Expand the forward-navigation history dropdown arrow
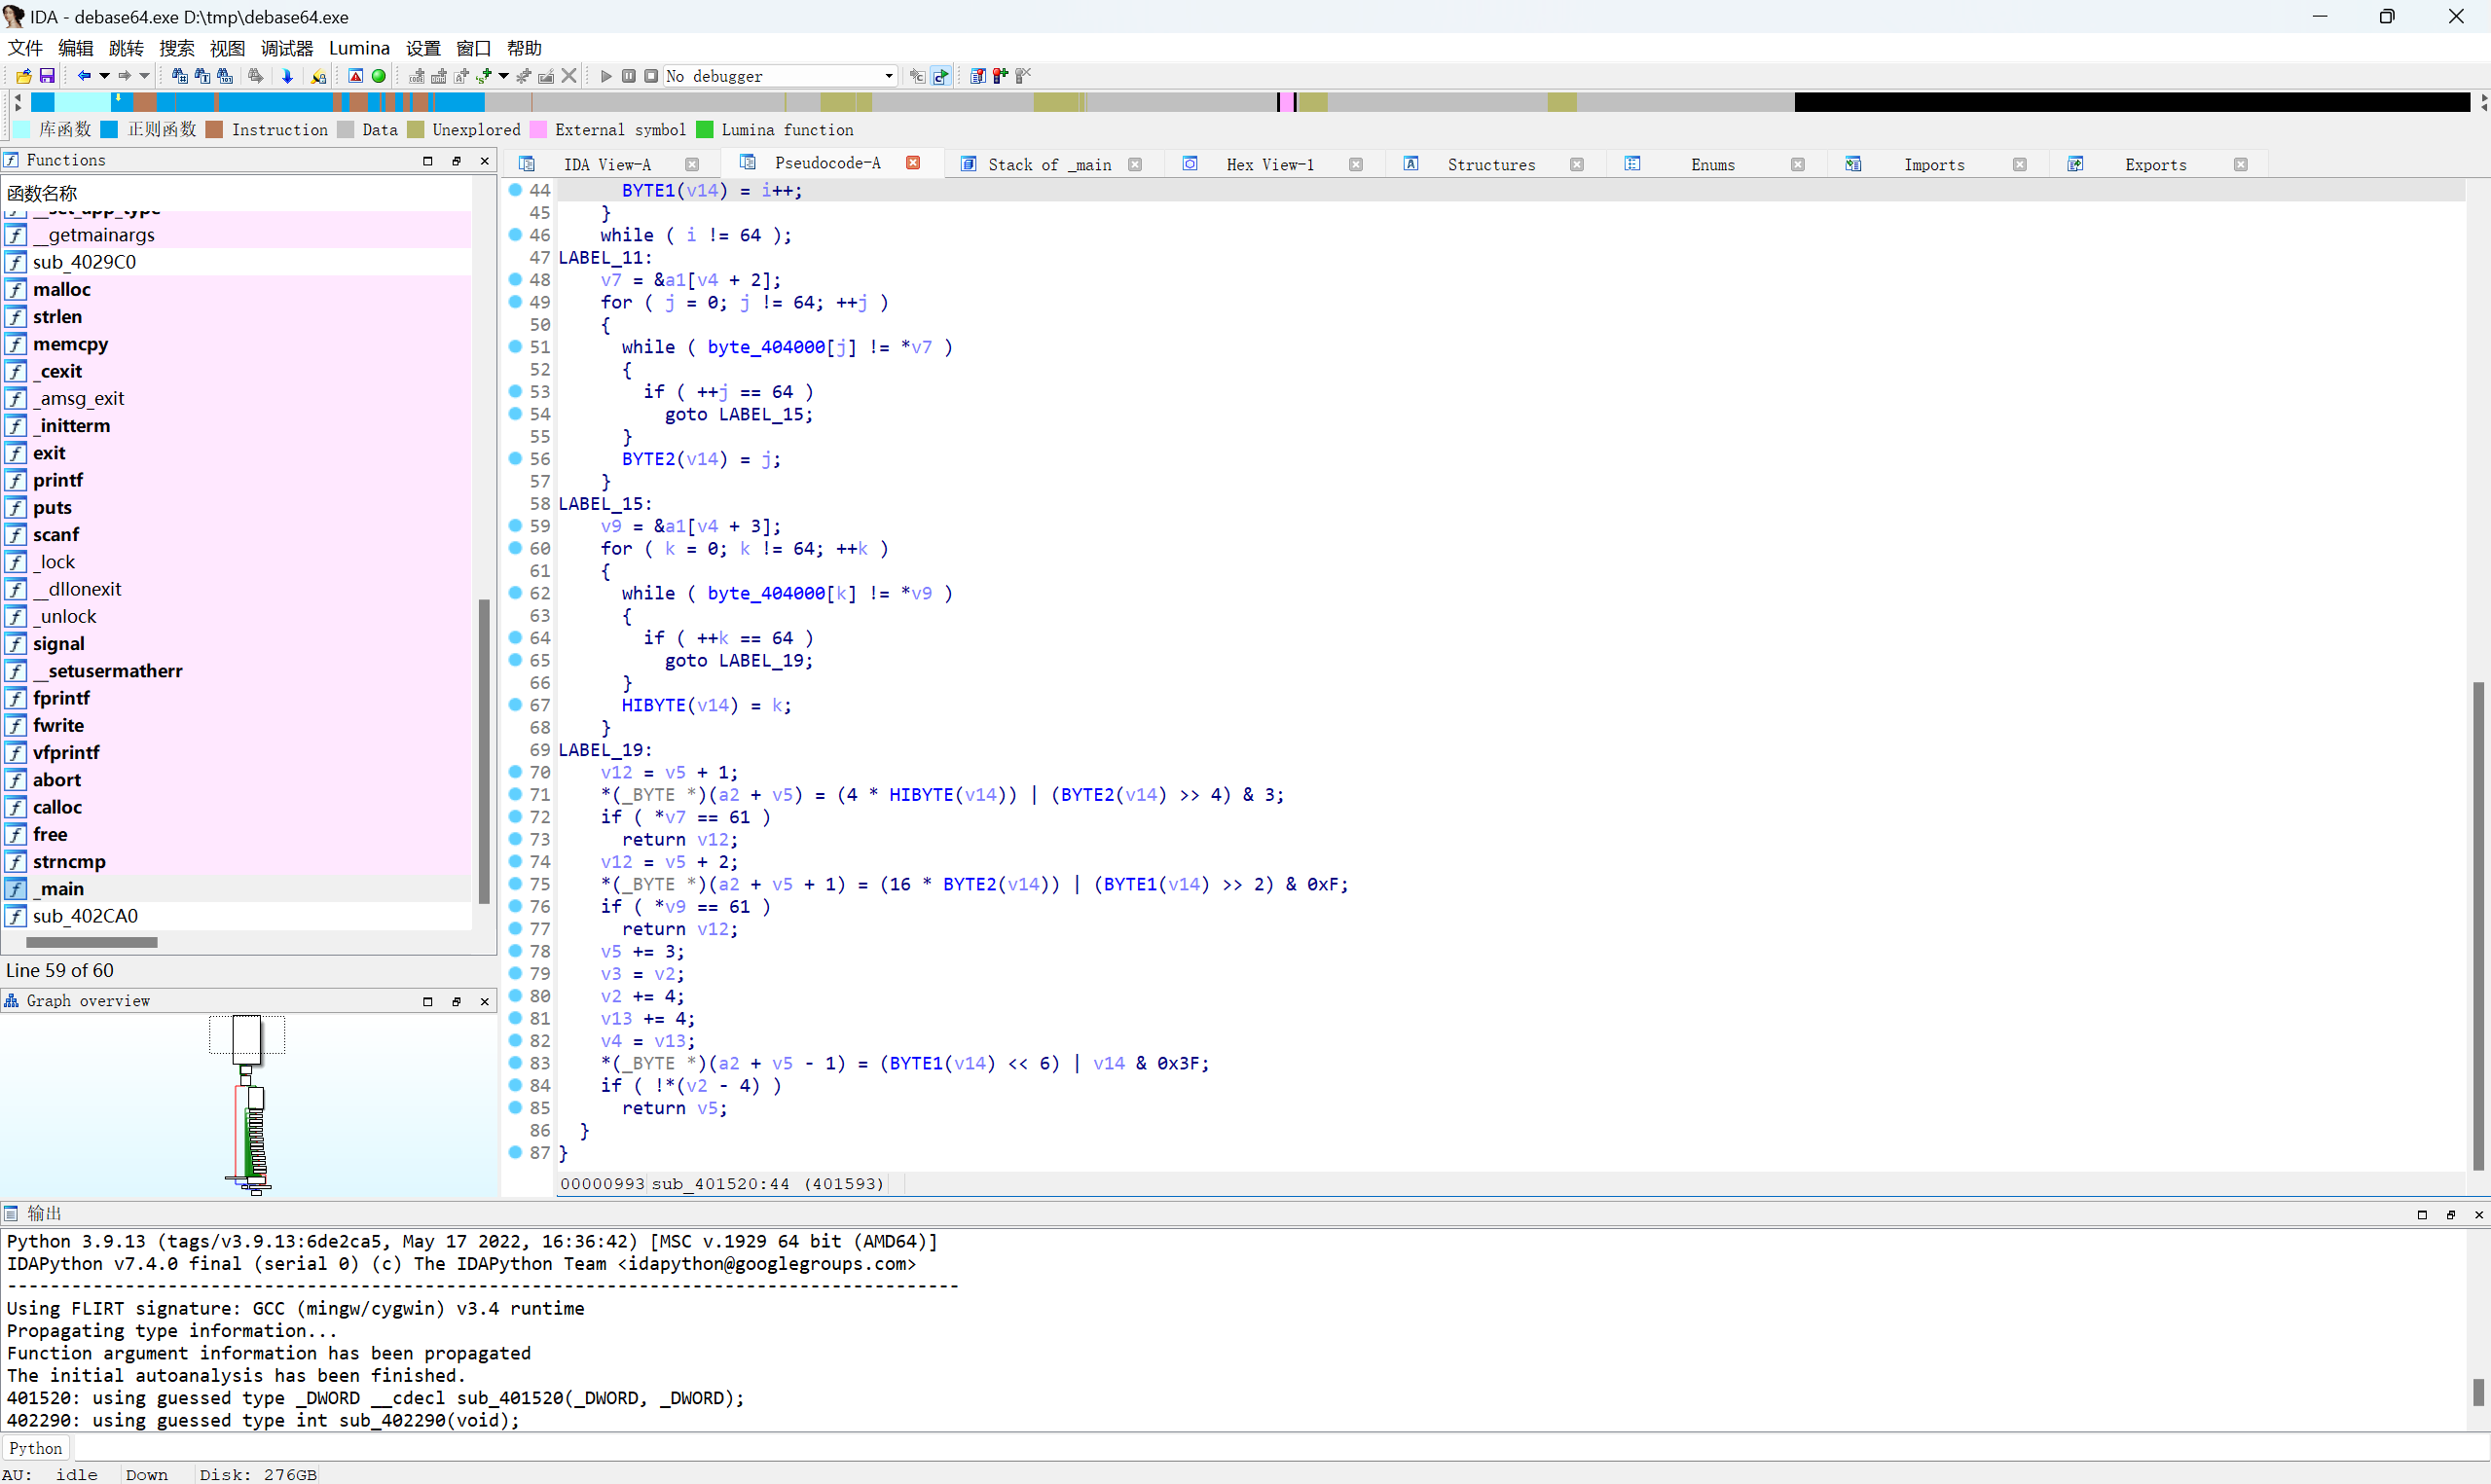This screenshot has width=2491, height=1484. (x=145, y=76)
